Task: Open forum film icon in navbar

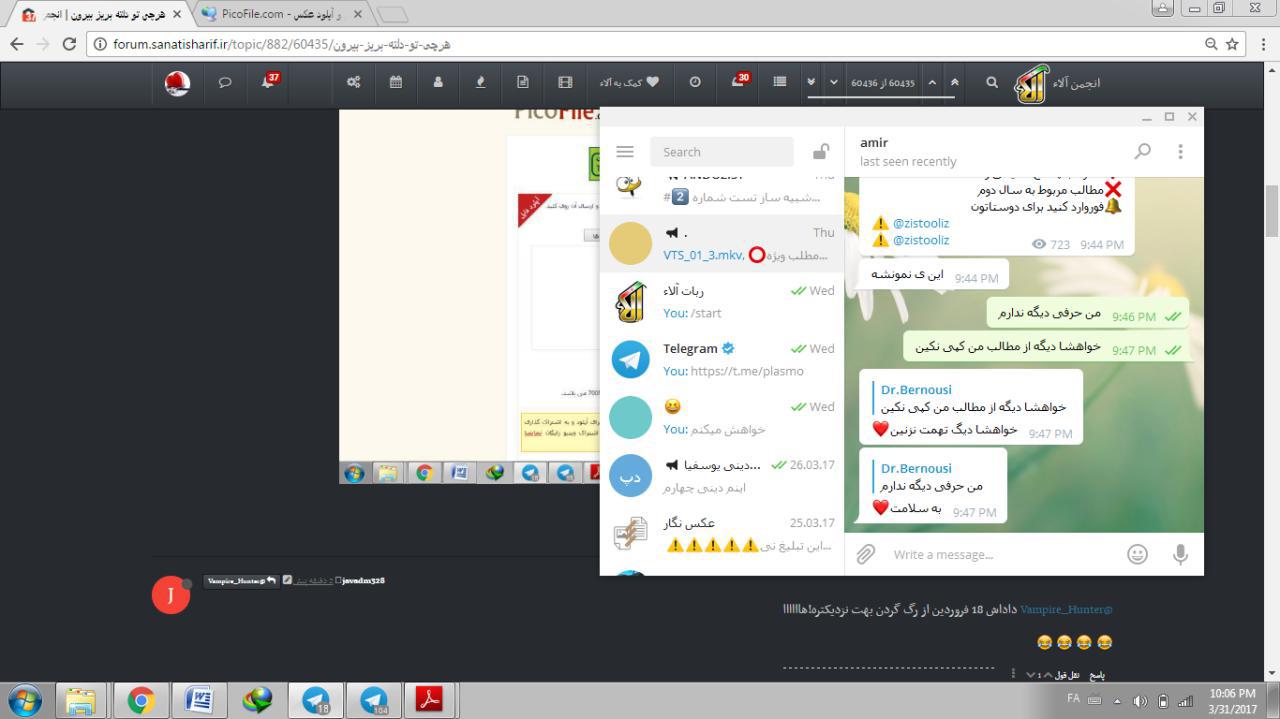Action: coord(565,82)
